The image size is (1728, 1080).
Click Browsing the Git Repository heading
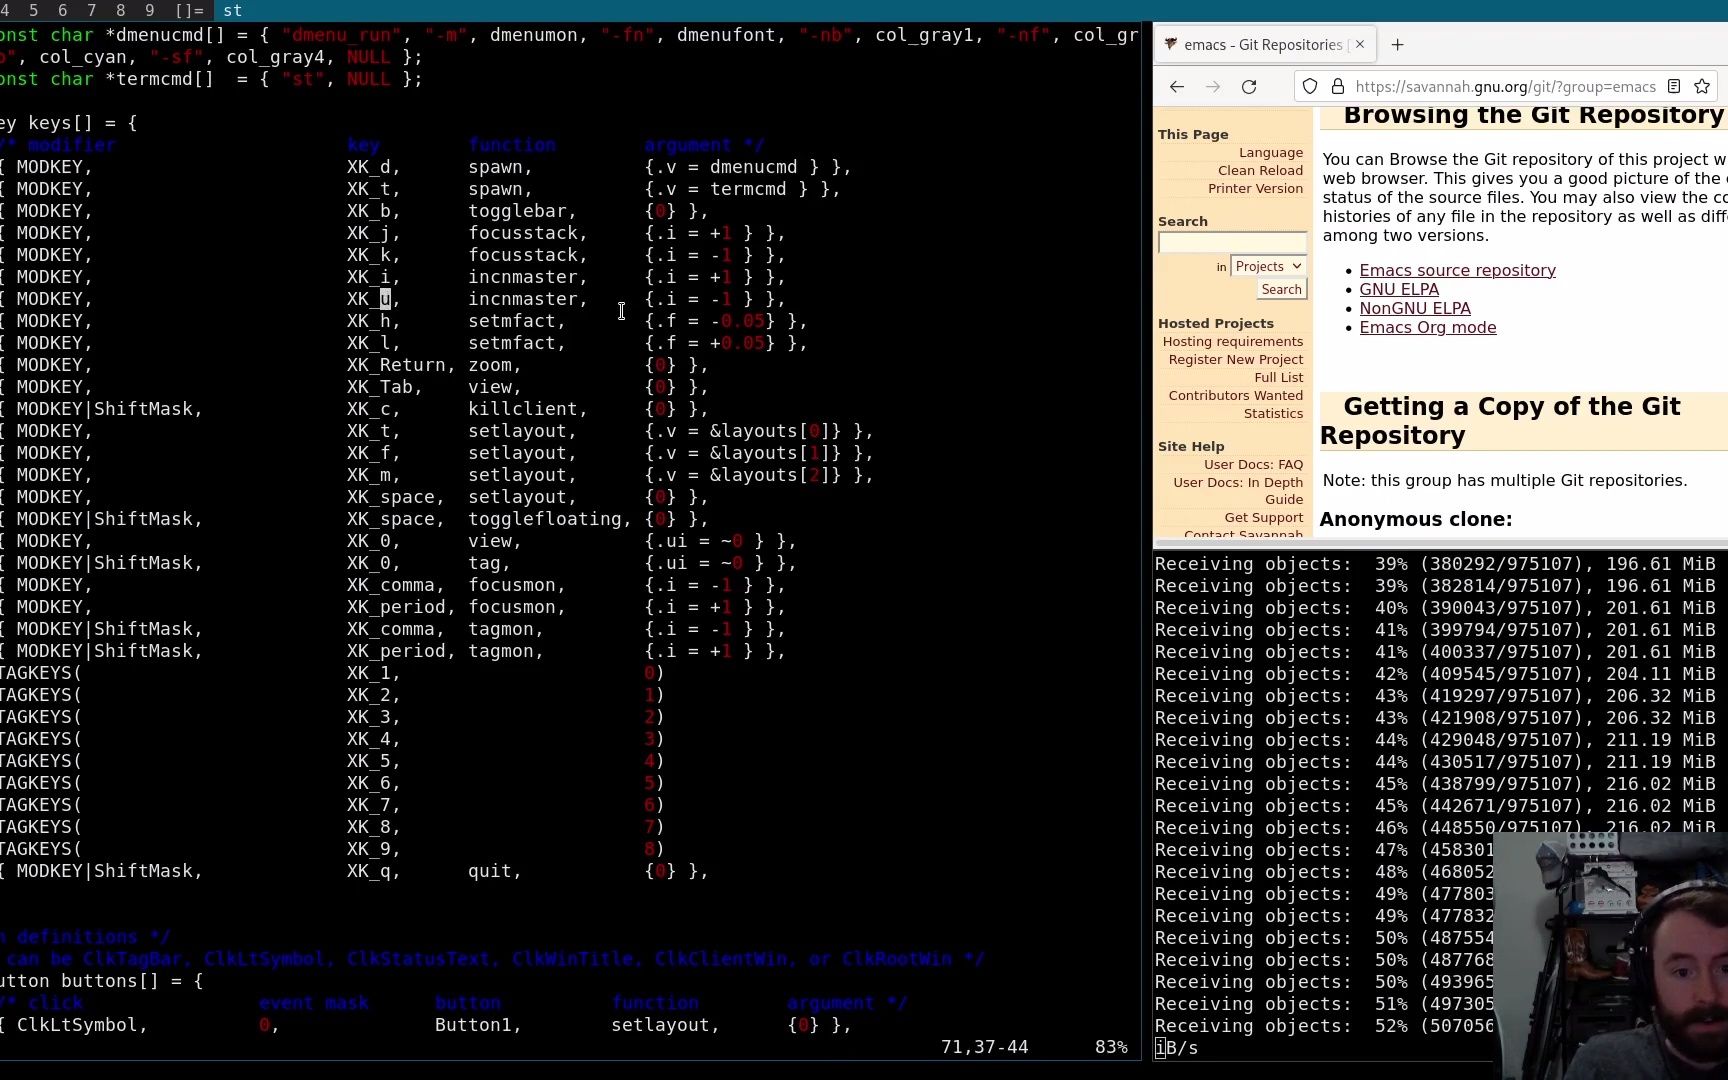(x=1533, y=115)
